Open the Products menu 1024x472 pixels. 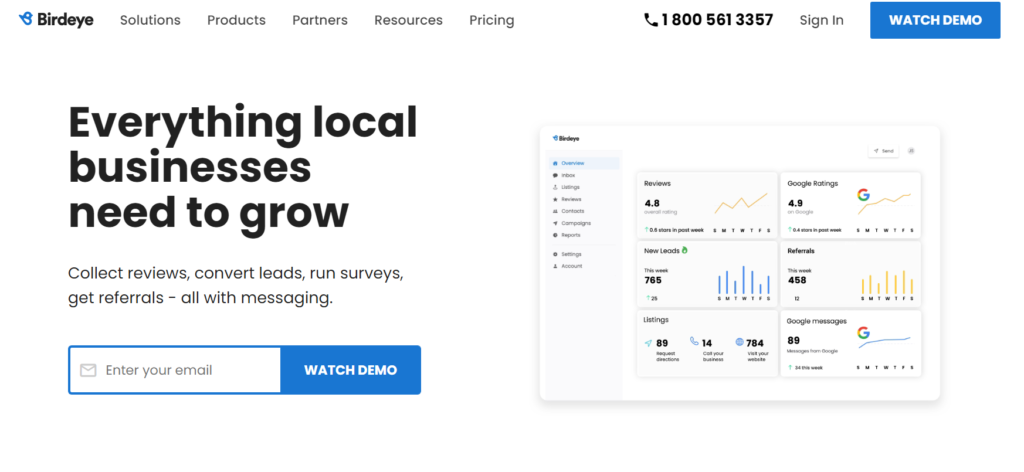(236, 20)
